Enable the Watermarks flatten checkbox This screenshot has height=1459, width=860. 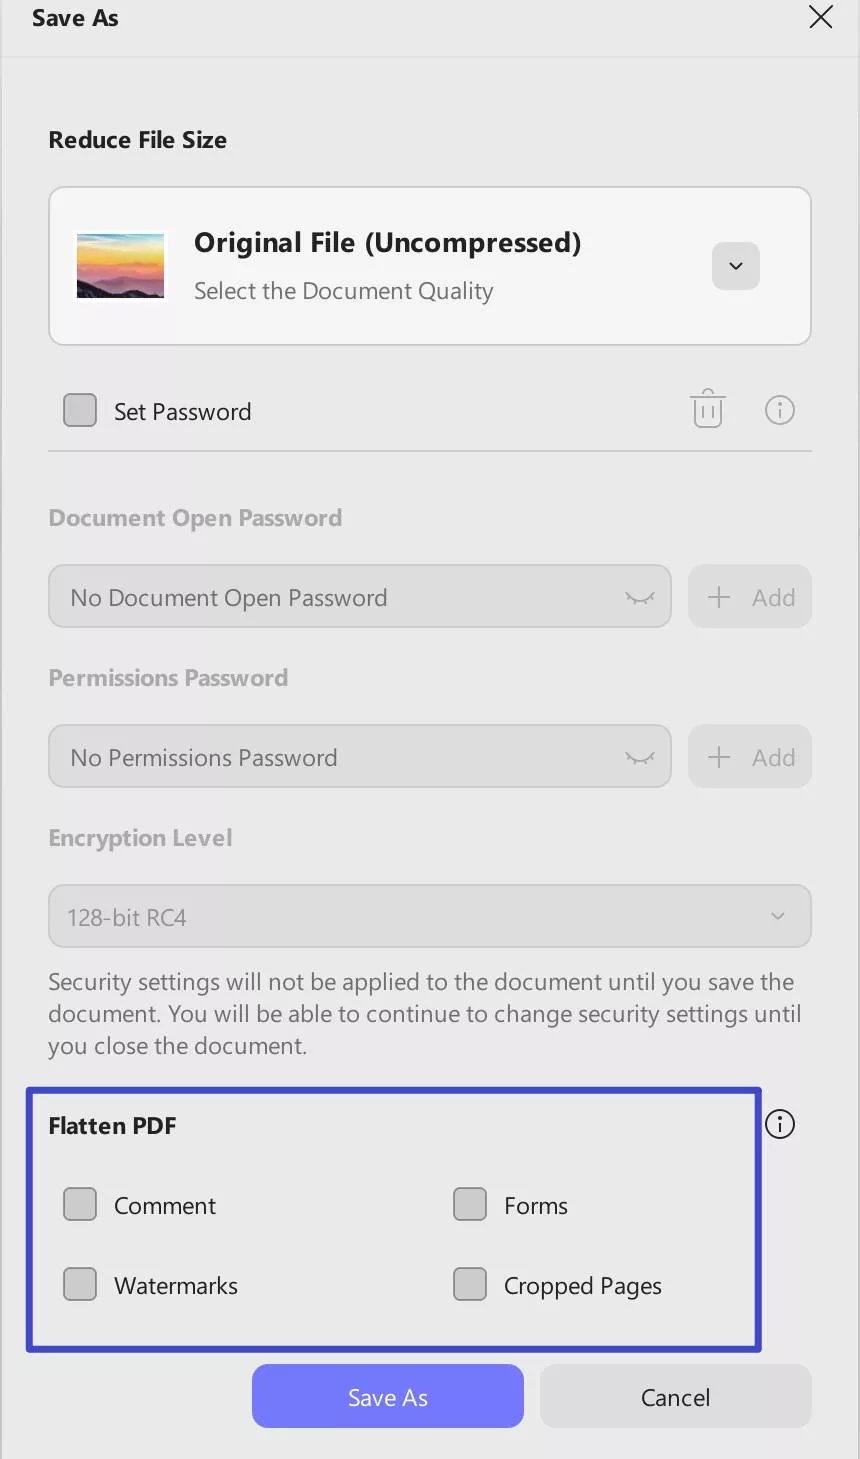(x=80, y=1284)
